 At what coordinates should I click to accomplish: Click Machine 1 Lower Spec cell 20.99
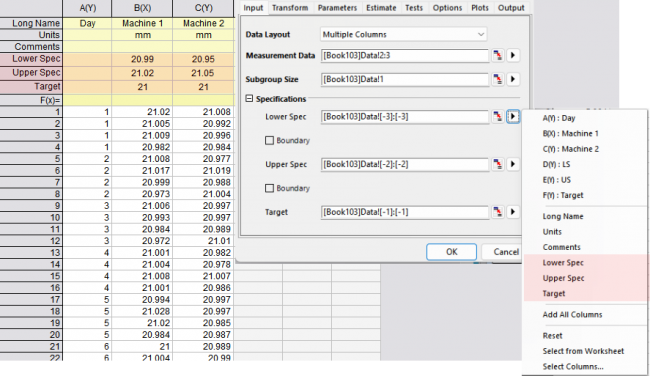[142, 59]
